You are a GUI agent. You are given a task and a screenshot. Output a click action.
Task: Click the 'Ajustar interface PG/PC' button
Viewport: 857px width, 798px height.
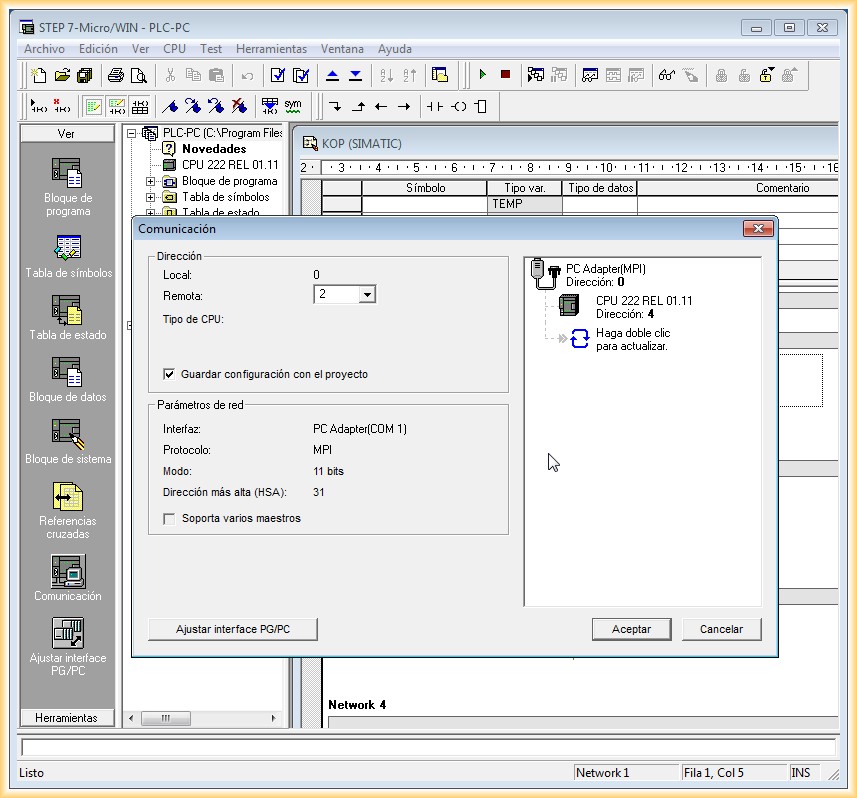[232, 629]
